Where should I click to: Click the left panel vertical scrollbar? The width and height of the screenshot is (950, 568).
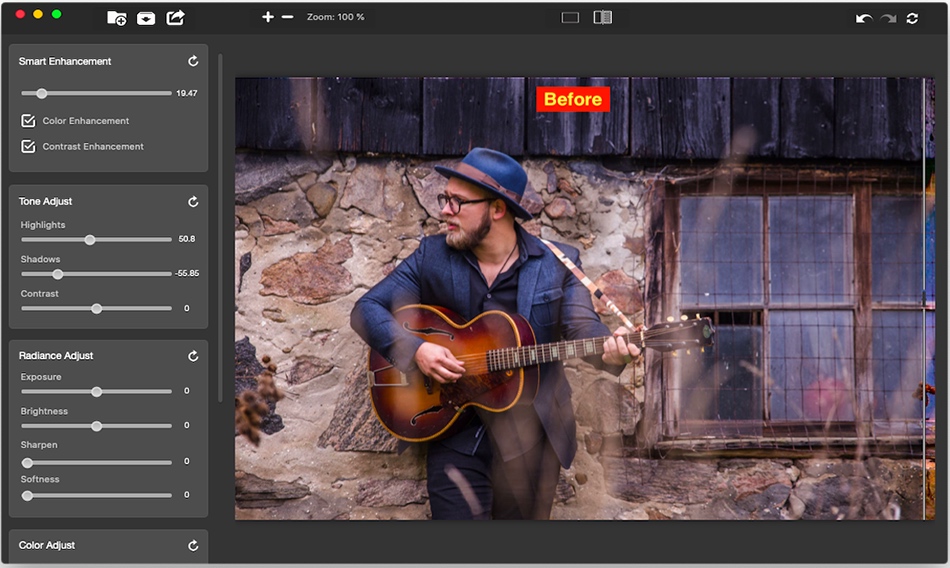(220, 227)
